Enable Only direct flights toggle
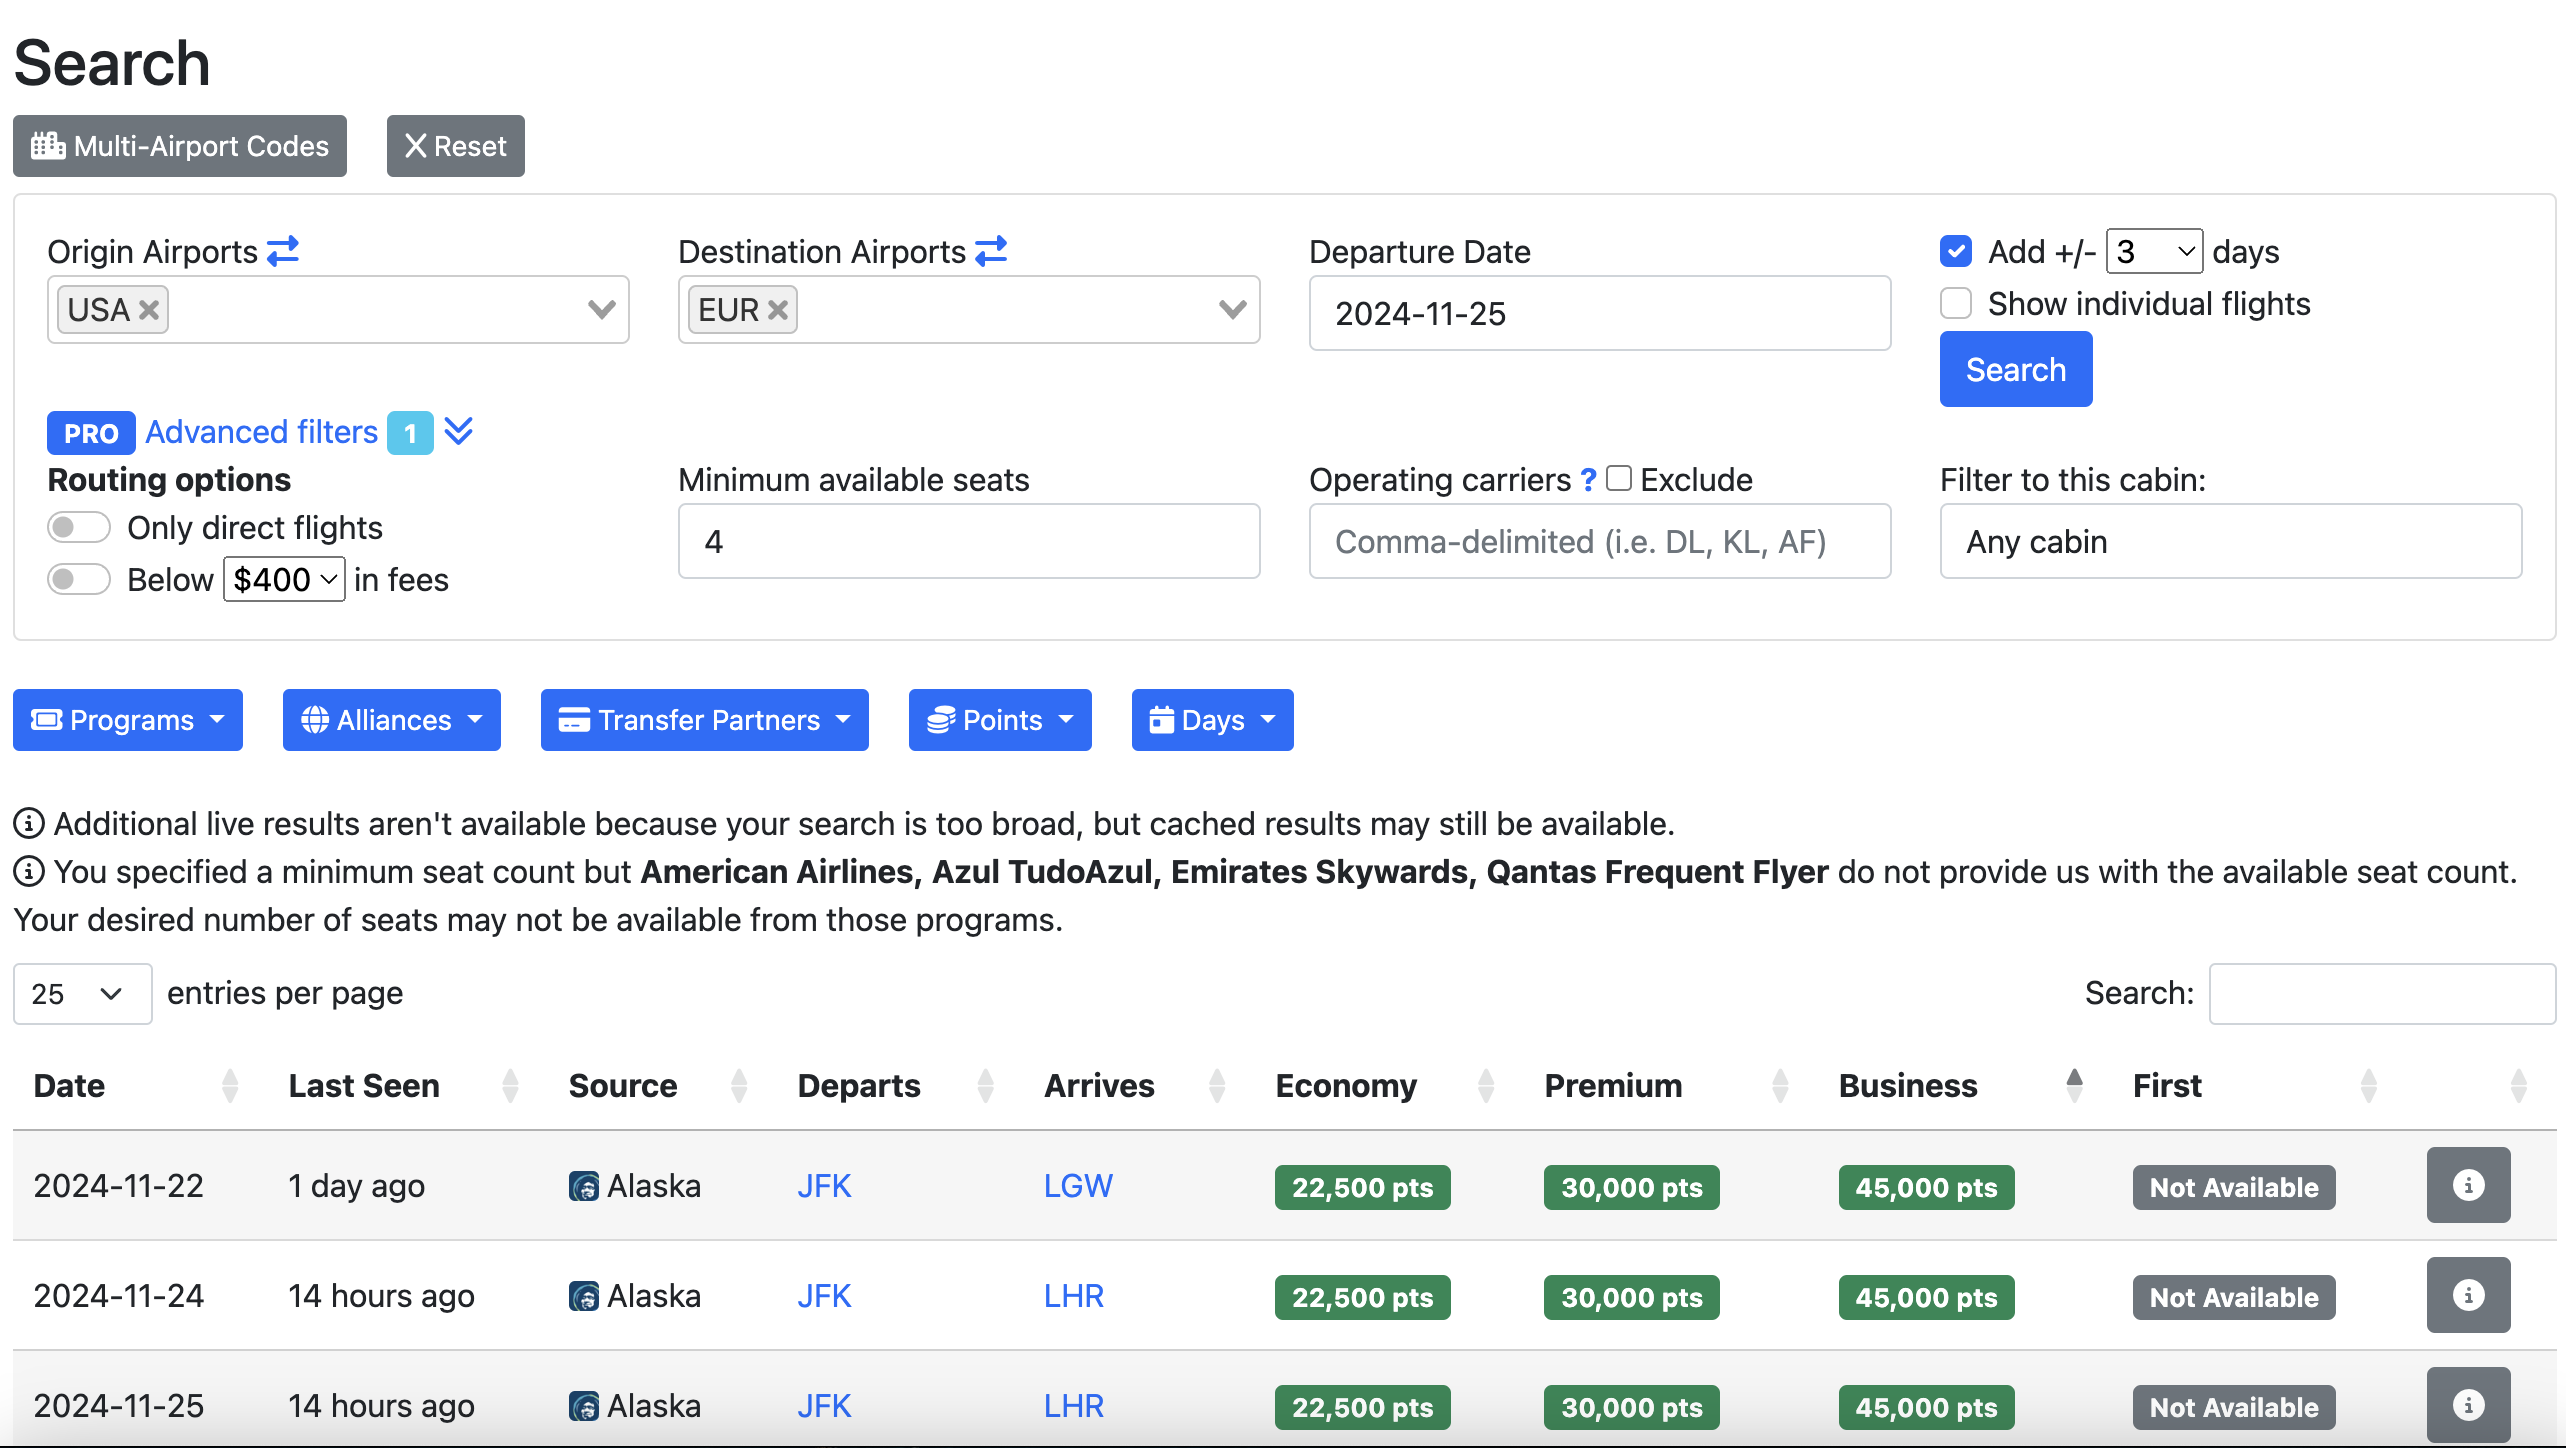Screen dimensions: 2566x1448 coord(79,527)
